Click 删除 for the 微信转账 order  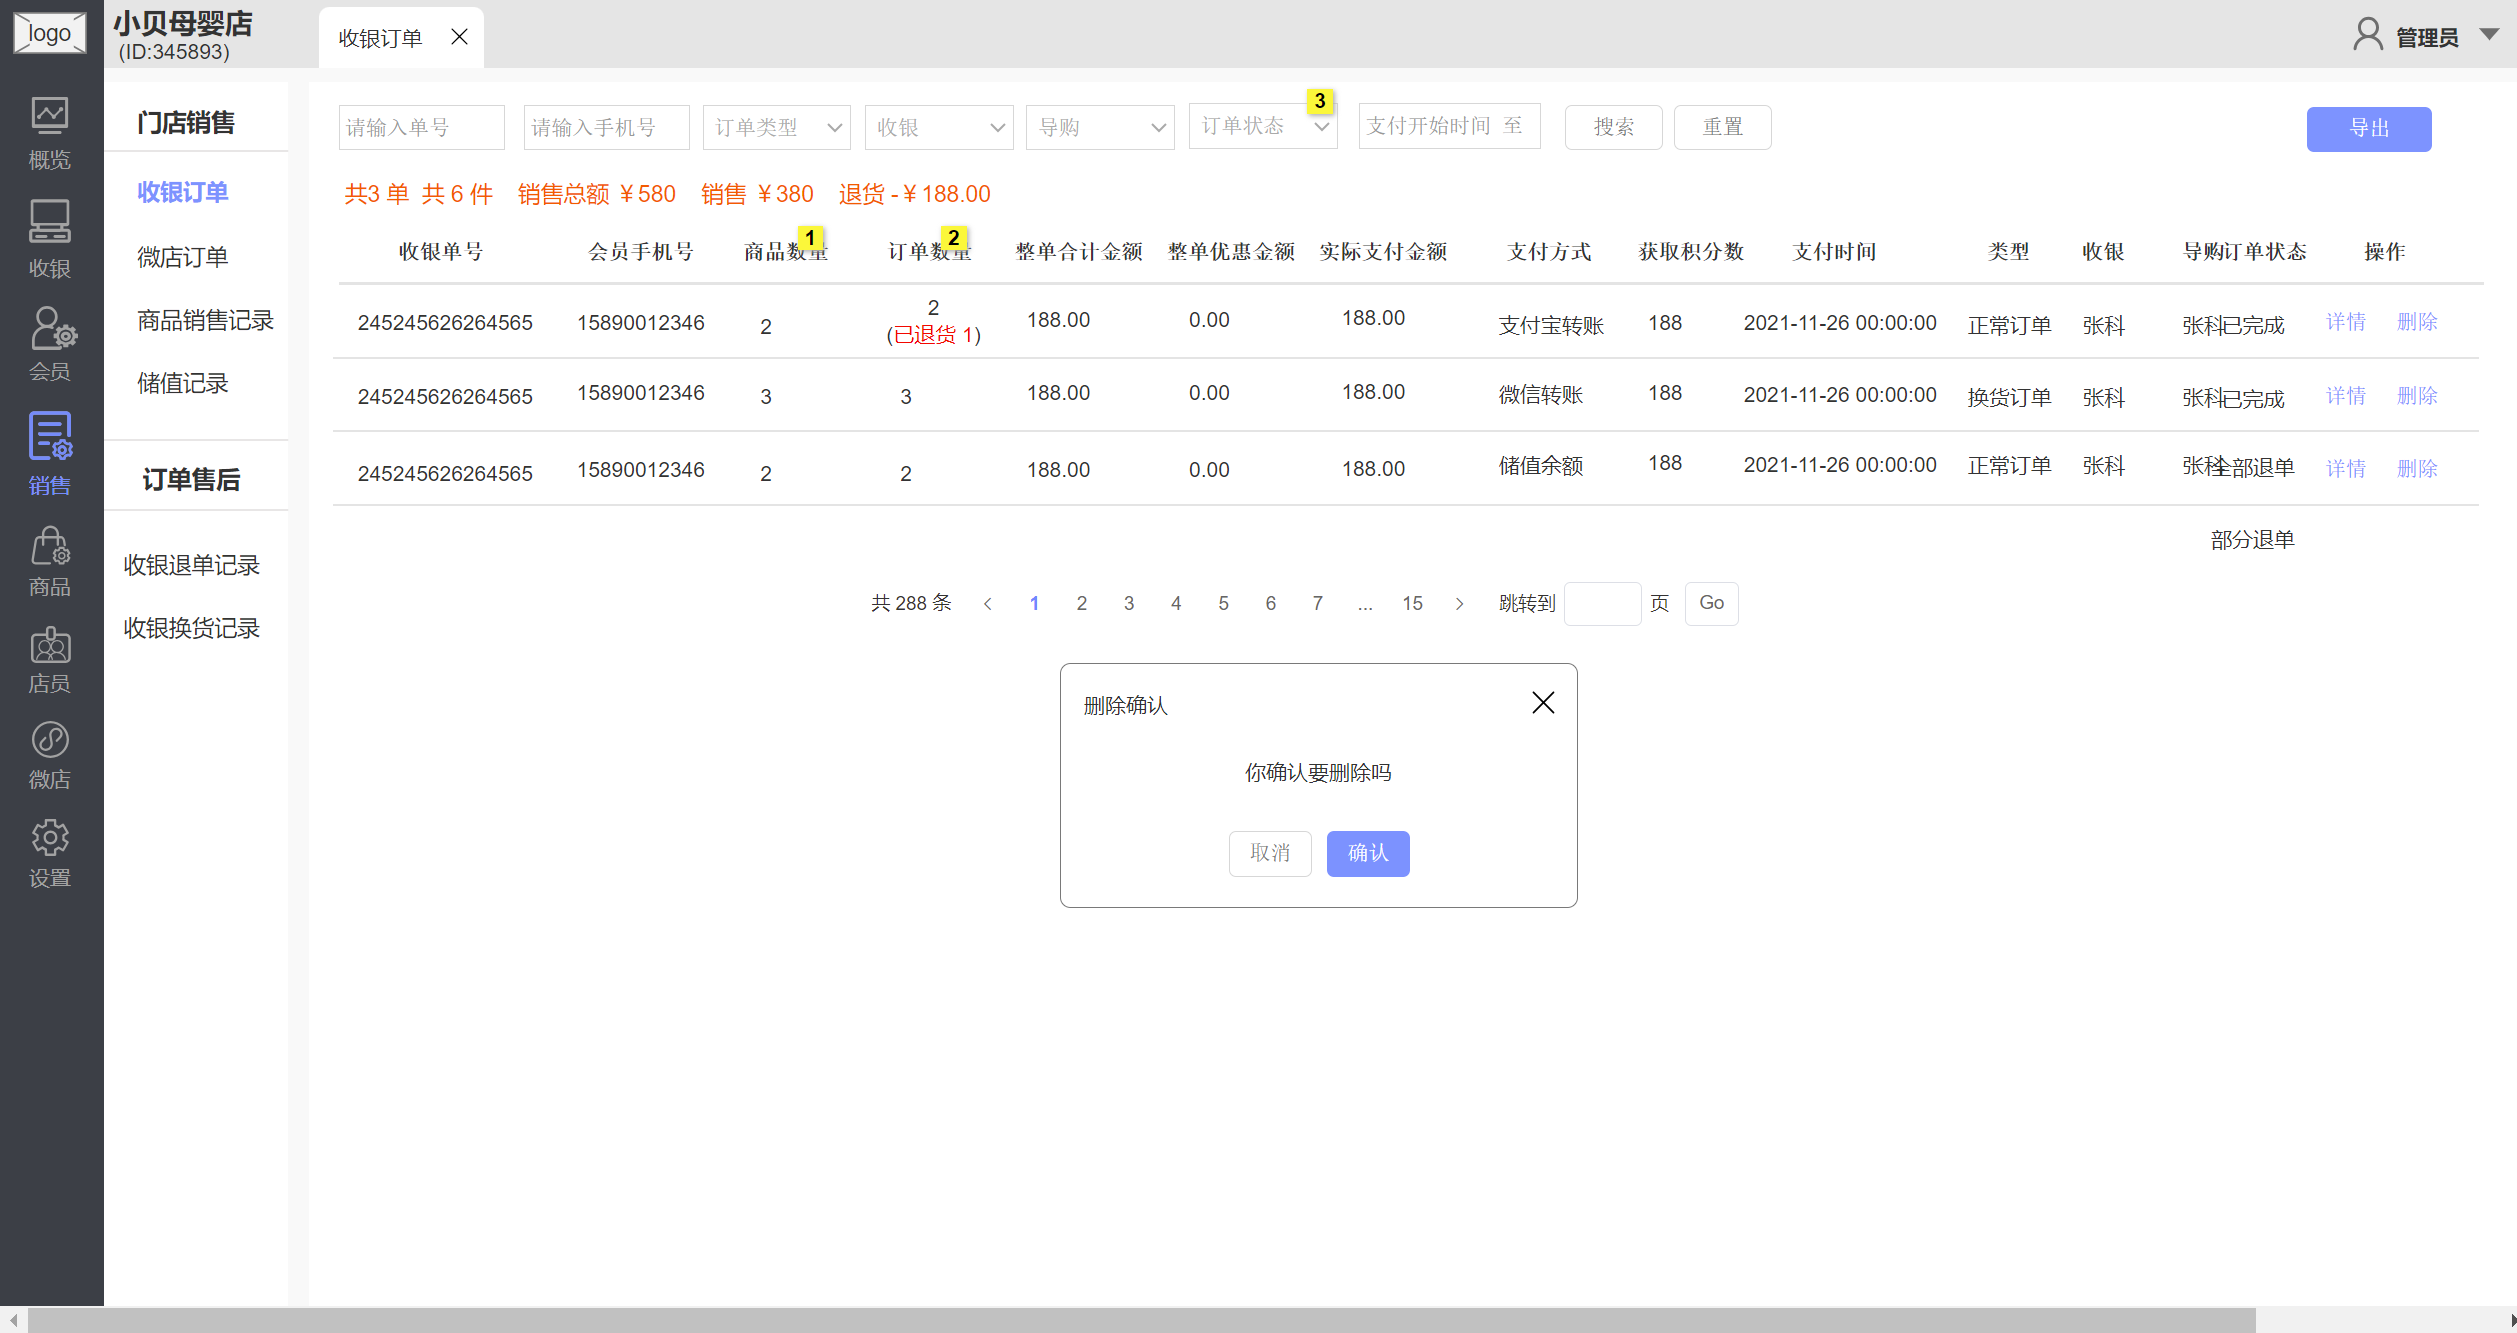(2418, 396)
